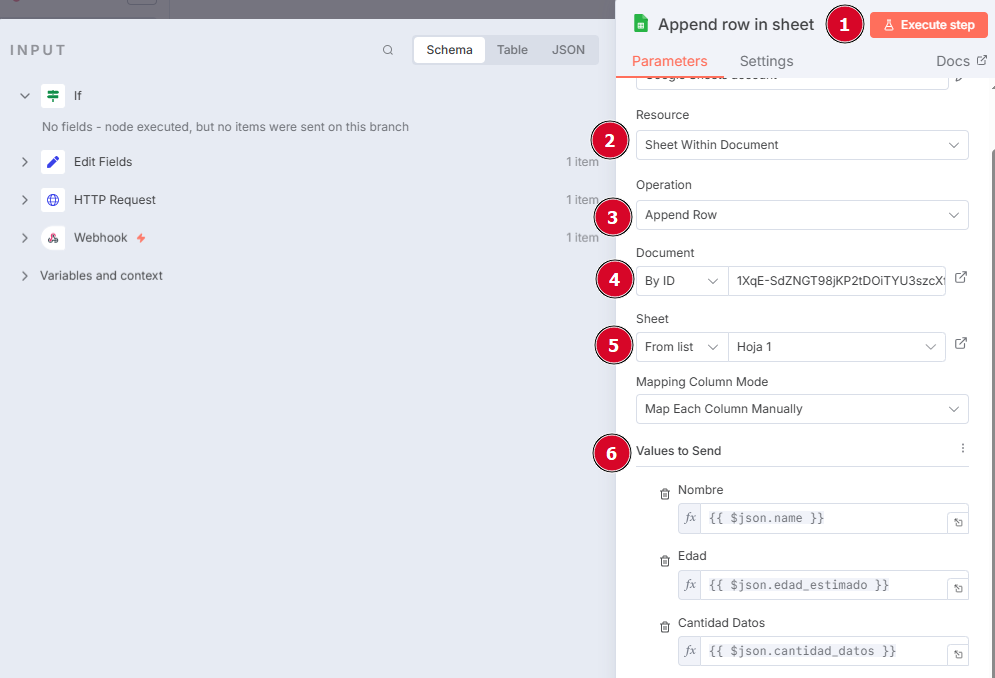Expand the Webhook node

25,238
